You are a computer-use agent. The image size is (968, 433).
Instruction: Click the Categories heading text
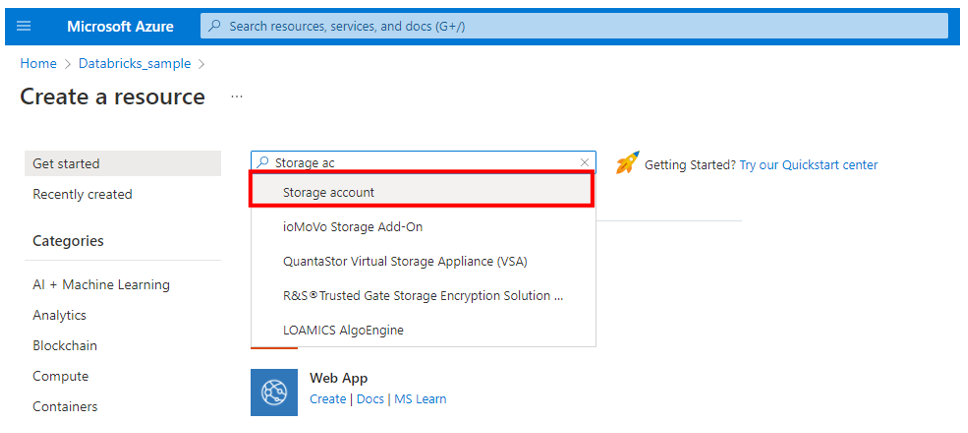click(68, 241)
